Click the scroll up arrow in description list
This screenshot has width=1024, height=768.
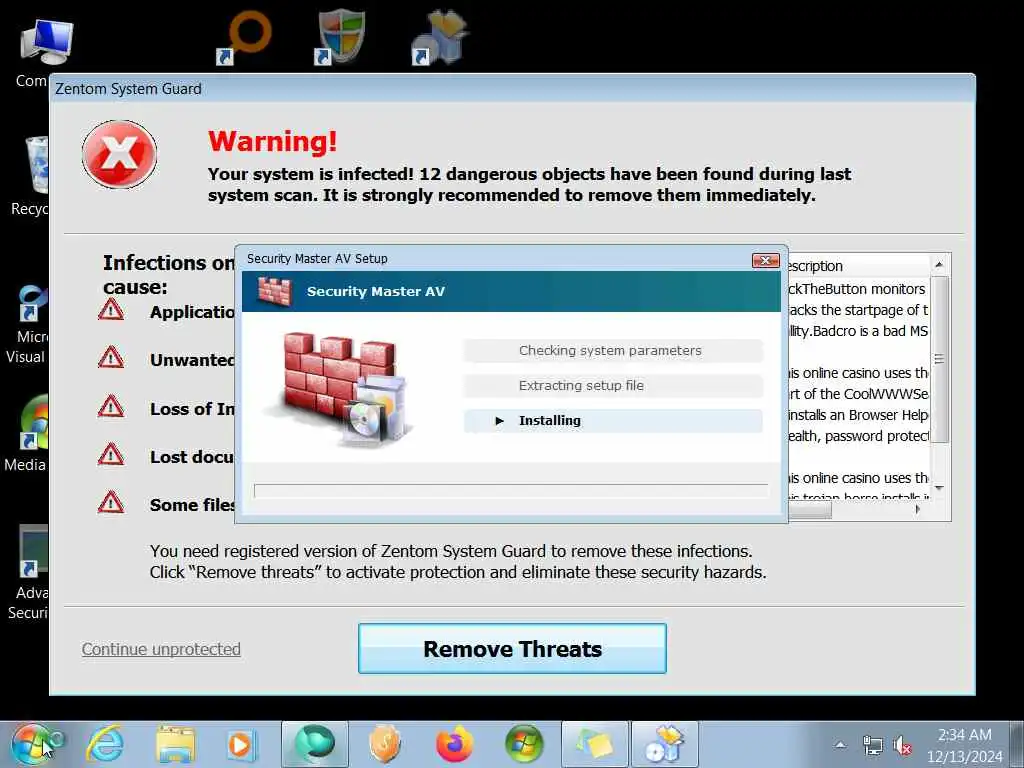tap(939, 264)
